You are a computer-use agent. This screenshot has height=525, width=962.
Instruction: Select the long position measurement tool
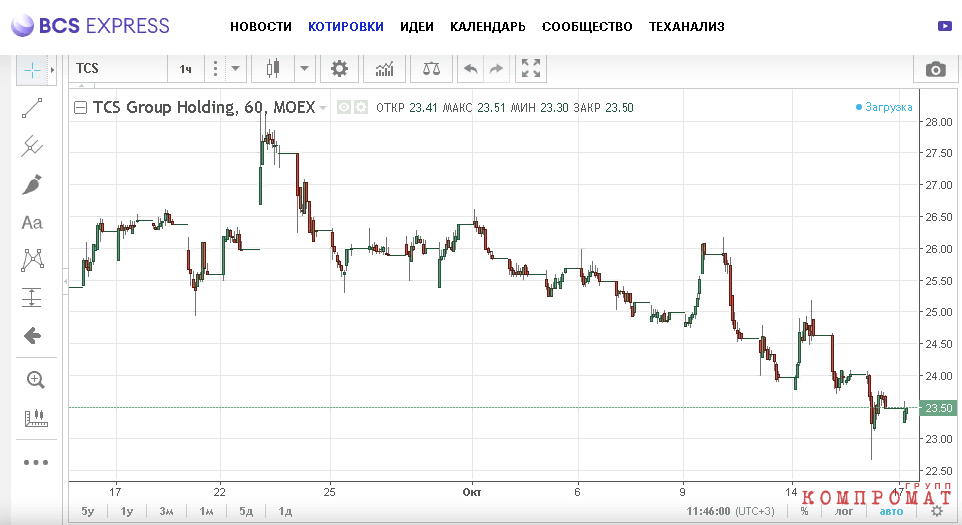(32, 297)
